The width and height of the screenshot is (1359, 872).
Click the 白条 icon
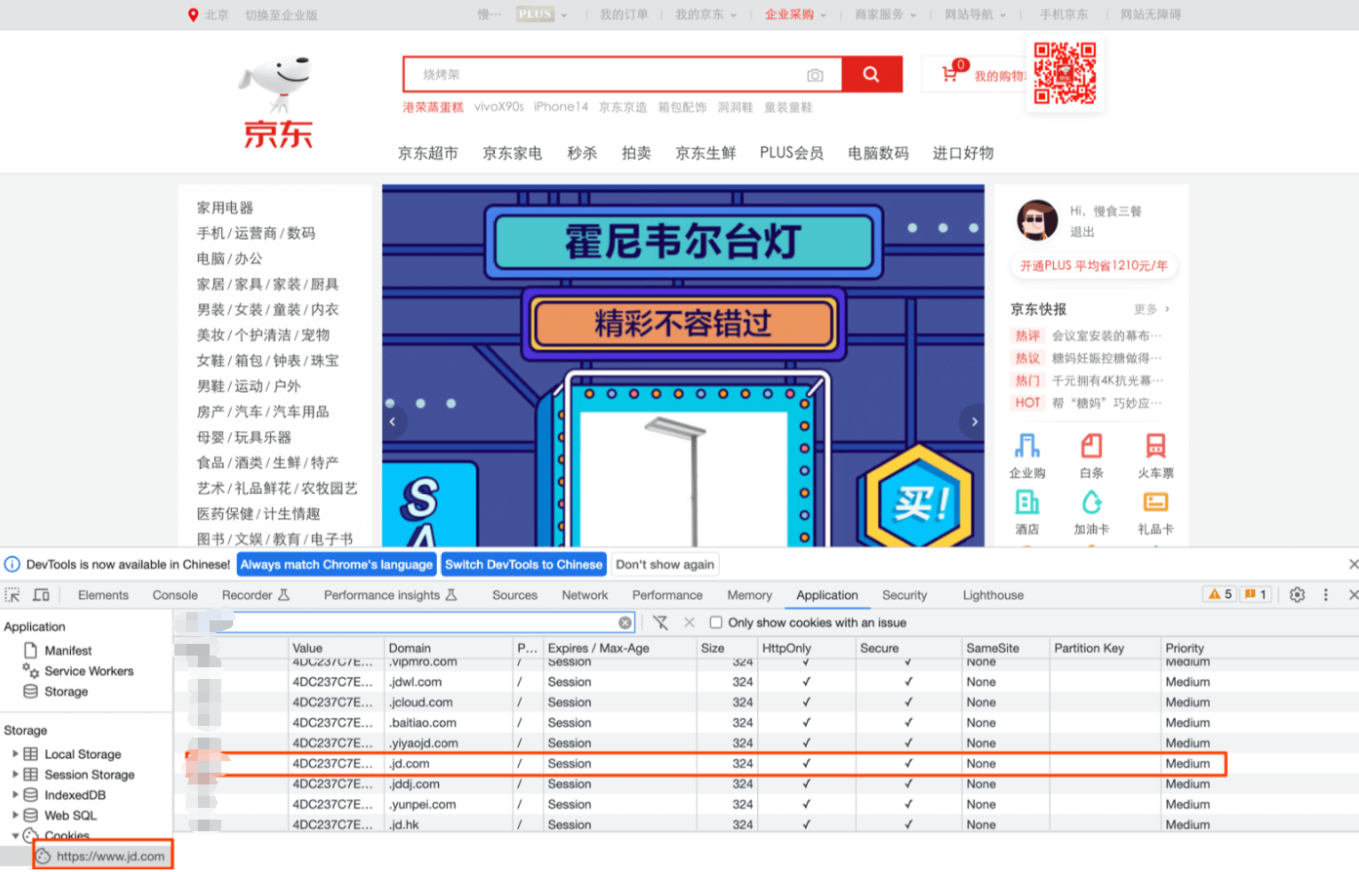click(x=1091, y=446)
